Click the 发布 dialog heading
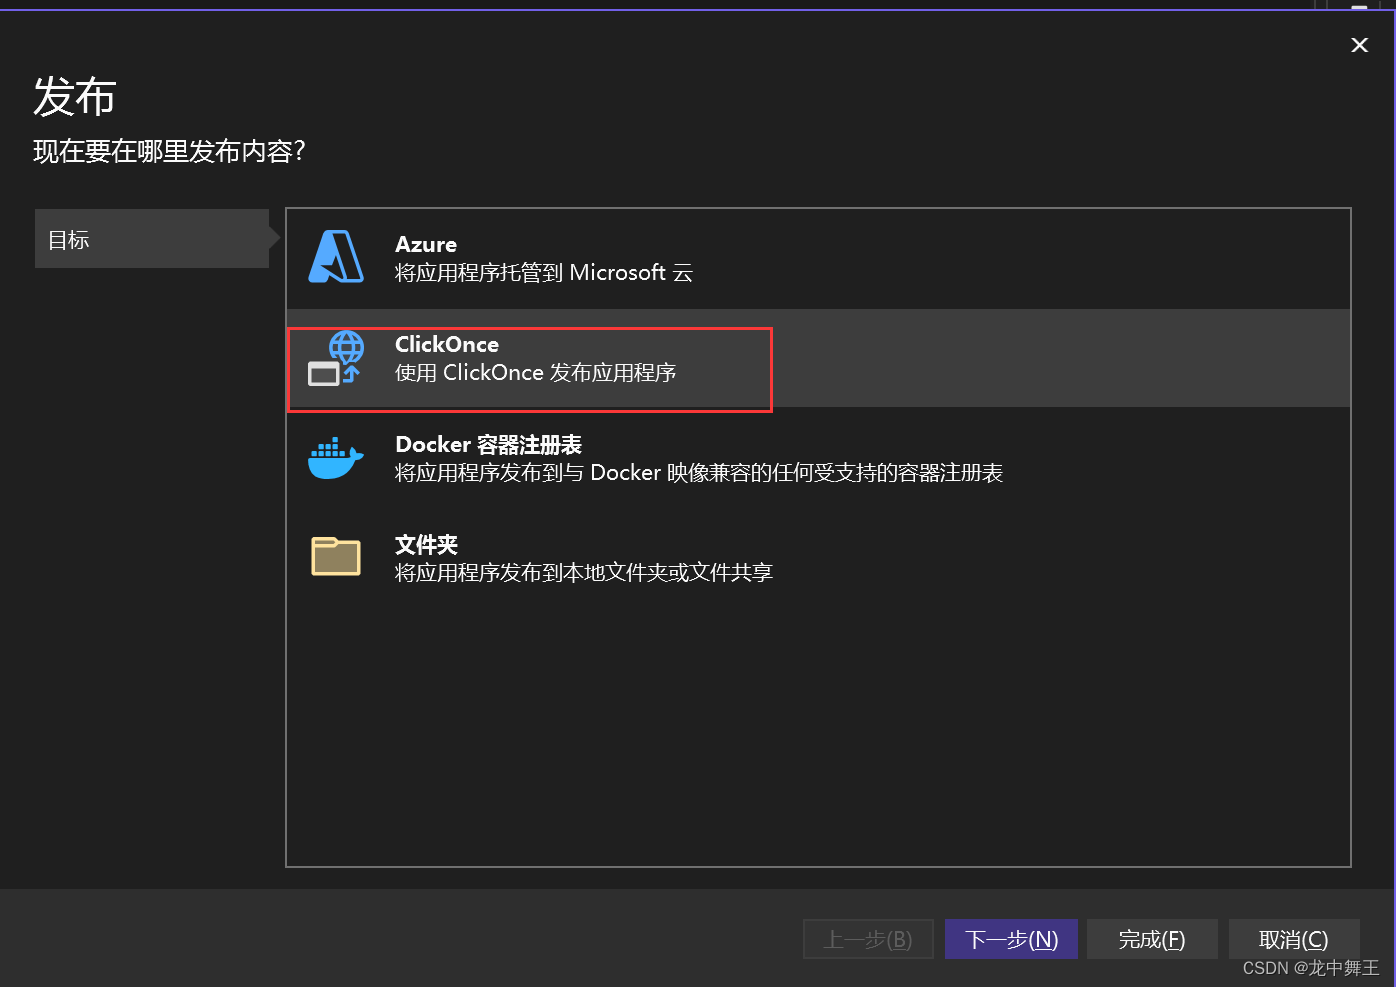Screen dimensions: 1396x987 75,97
